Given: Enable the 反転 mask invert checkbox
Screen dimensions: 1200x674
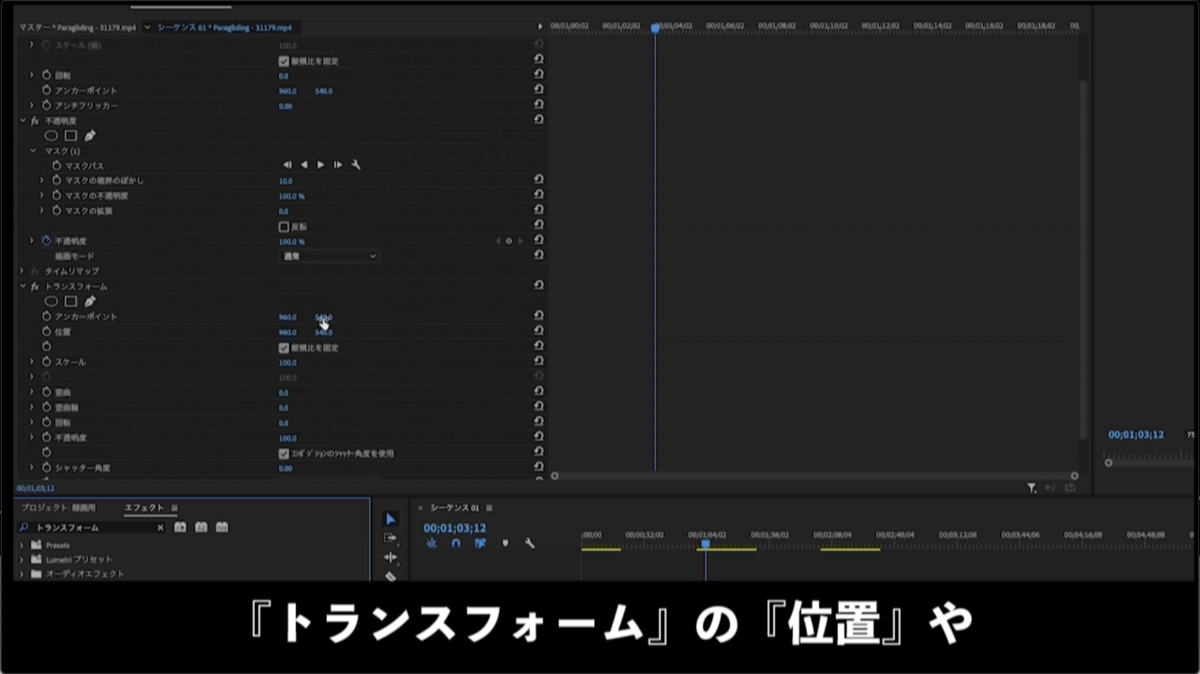Looking at the screenshot, I should (x=282, y=225).
